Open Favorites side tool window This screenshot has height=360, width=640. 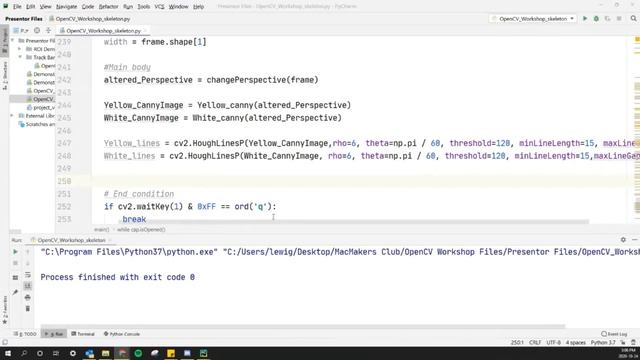coord(5,310)
